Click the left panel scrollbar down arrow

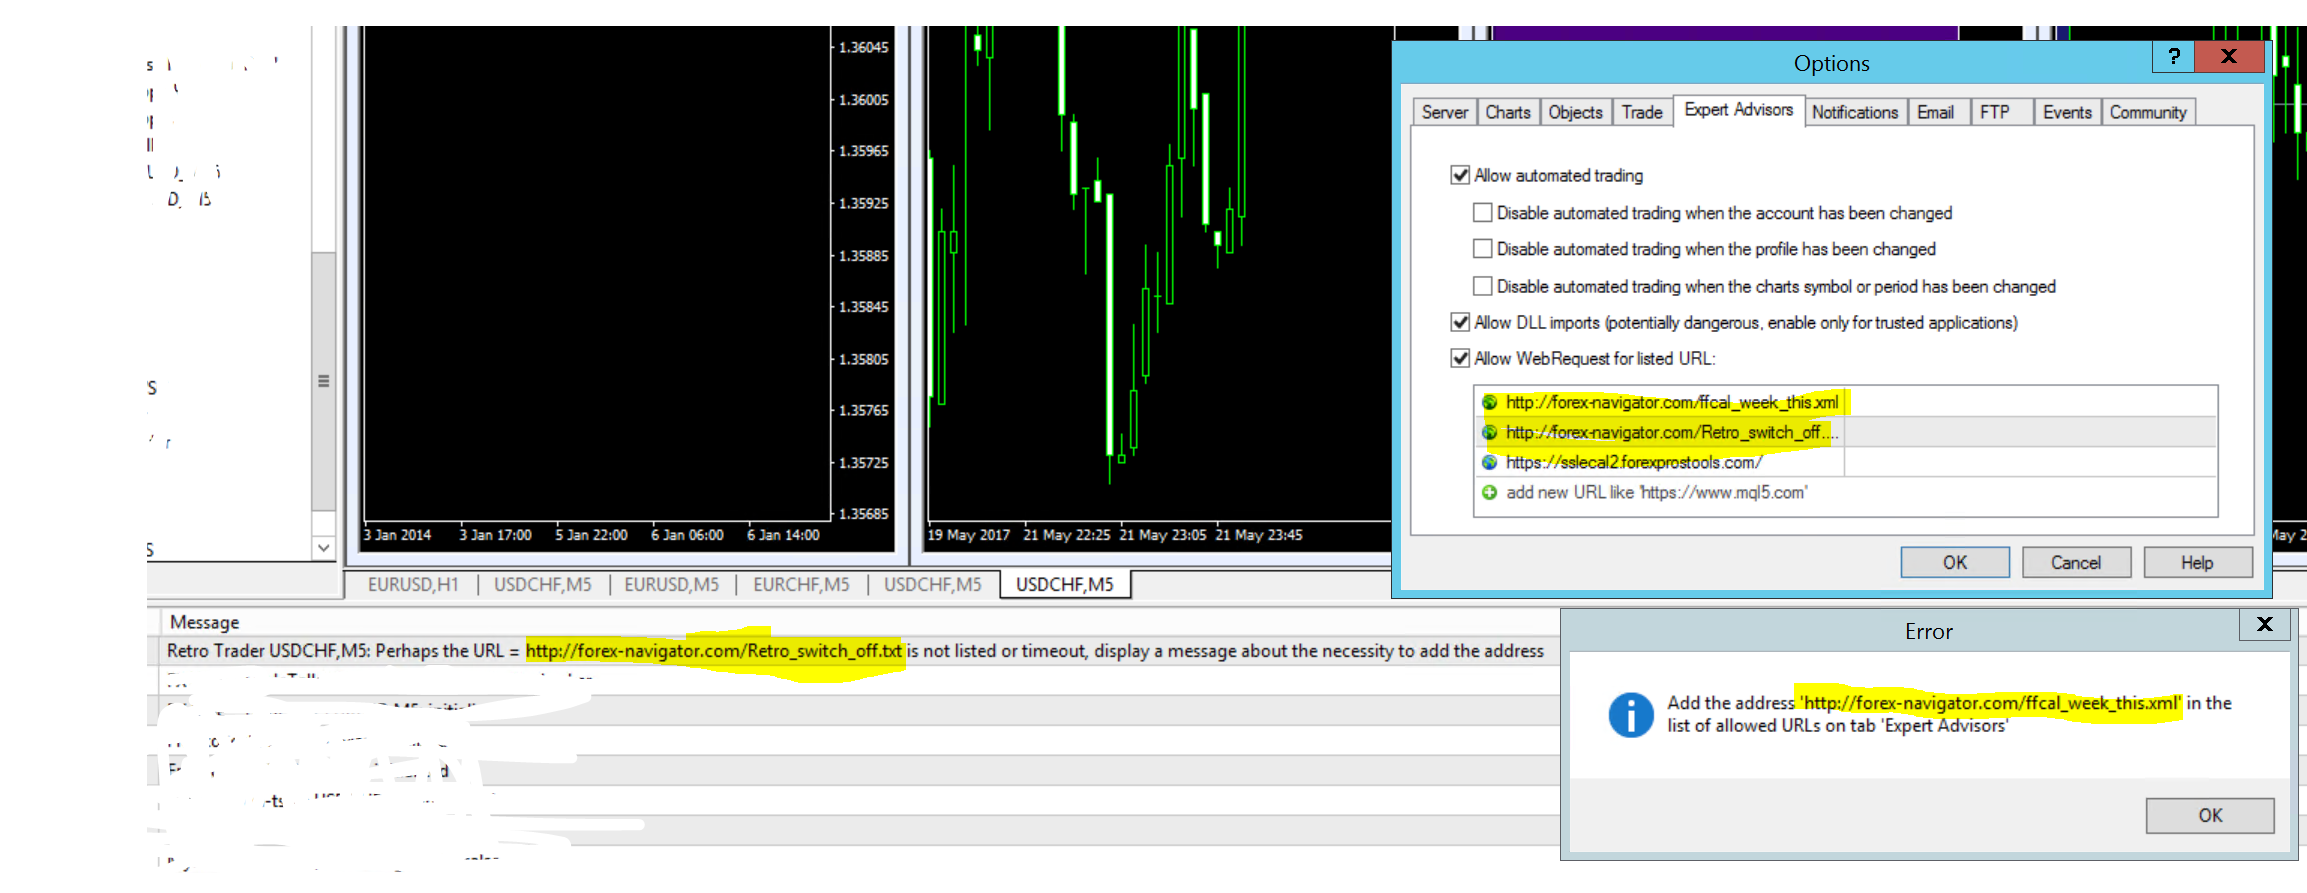[x=323, y=548]
